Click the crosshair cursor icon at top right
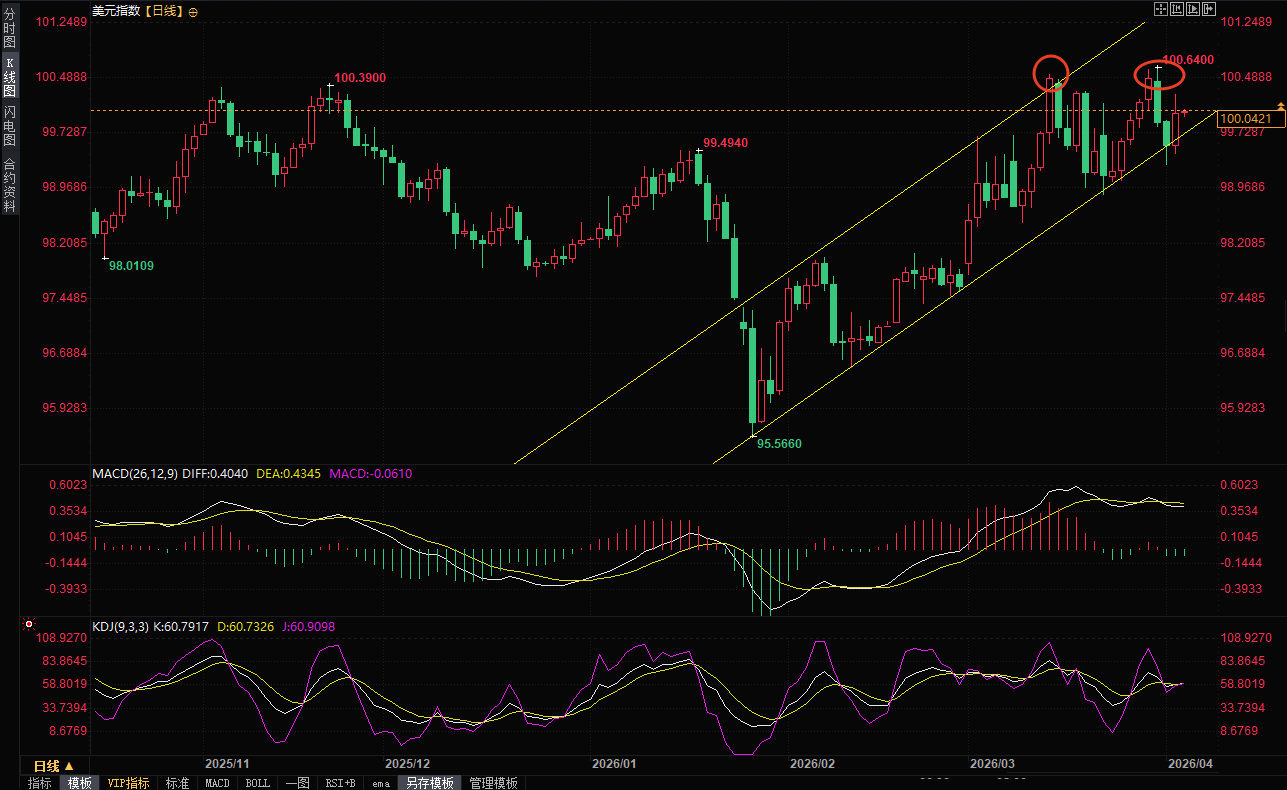This screenshot has height=790, width=1287. pyautogui.click(x=1161, y=9)
